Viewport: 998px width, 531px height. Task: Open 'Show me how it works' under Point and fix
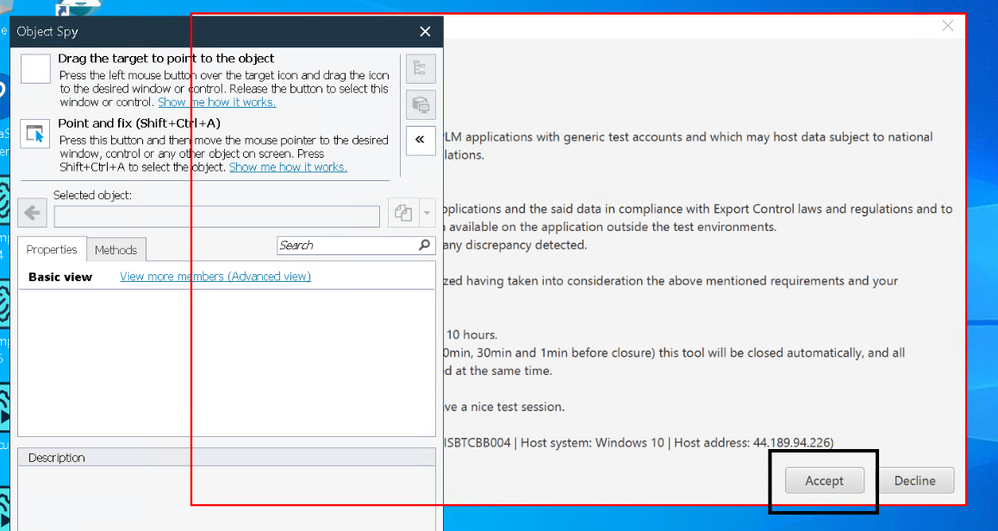(288, 167)
